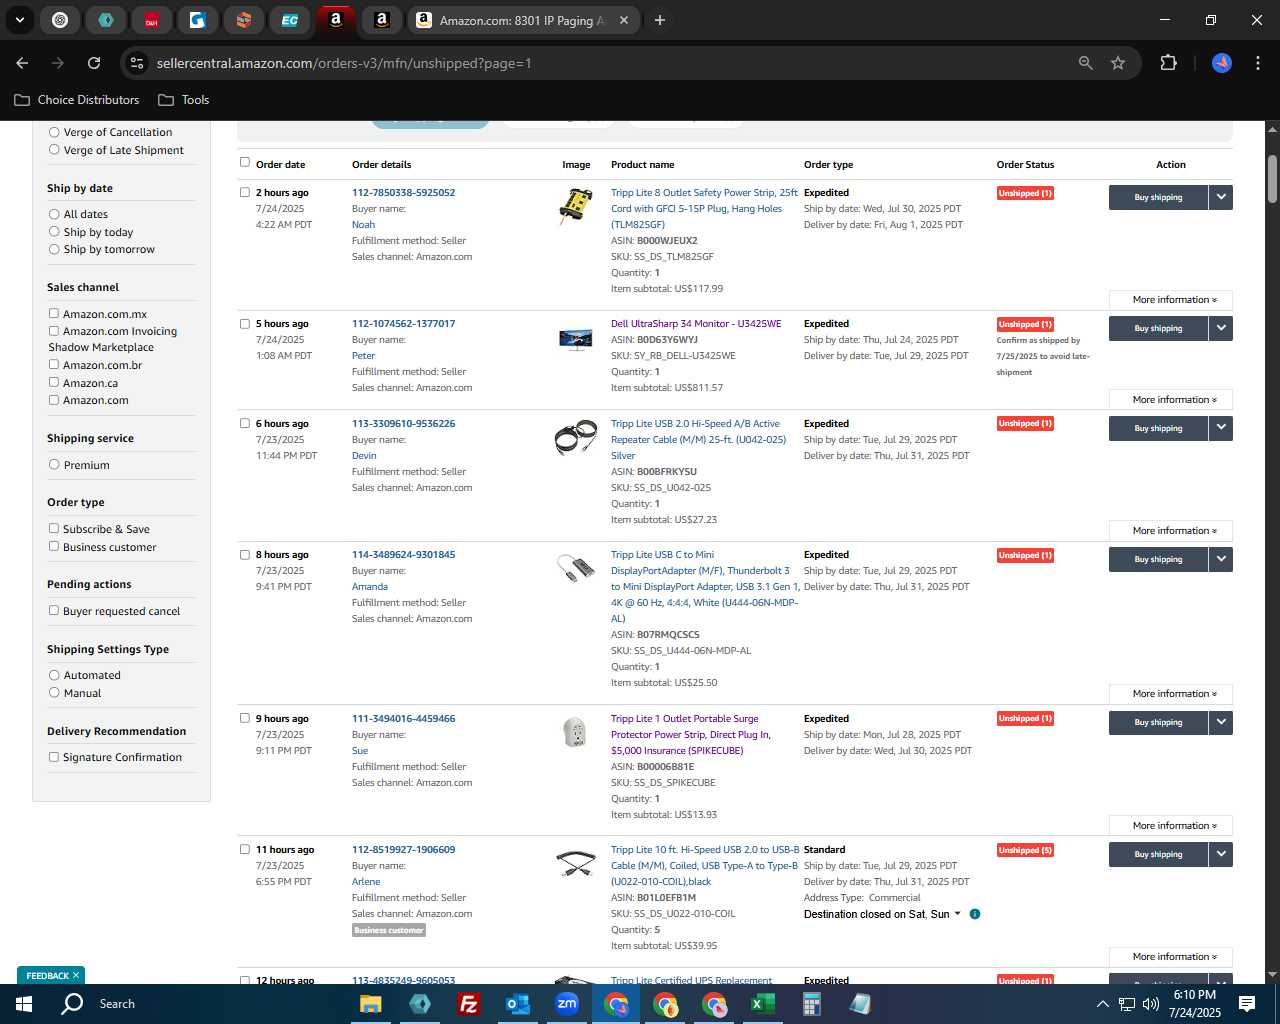Close the Amazon 8301 IP Paging tab
This screenshot has width=1280, height=1024.
(x=624, y=20)
